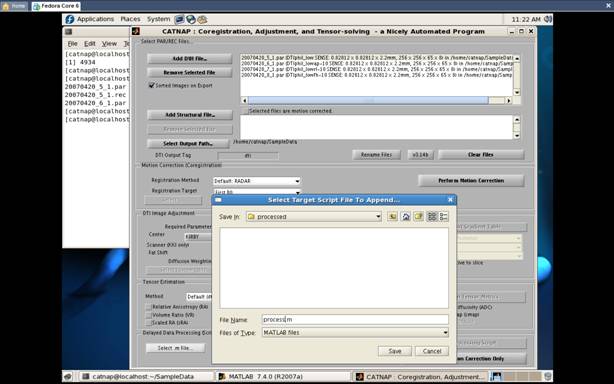Image resolution: width=614 pixels, height=384 pixels.
Task: Cancel the script file dialog
Action: 432,351
